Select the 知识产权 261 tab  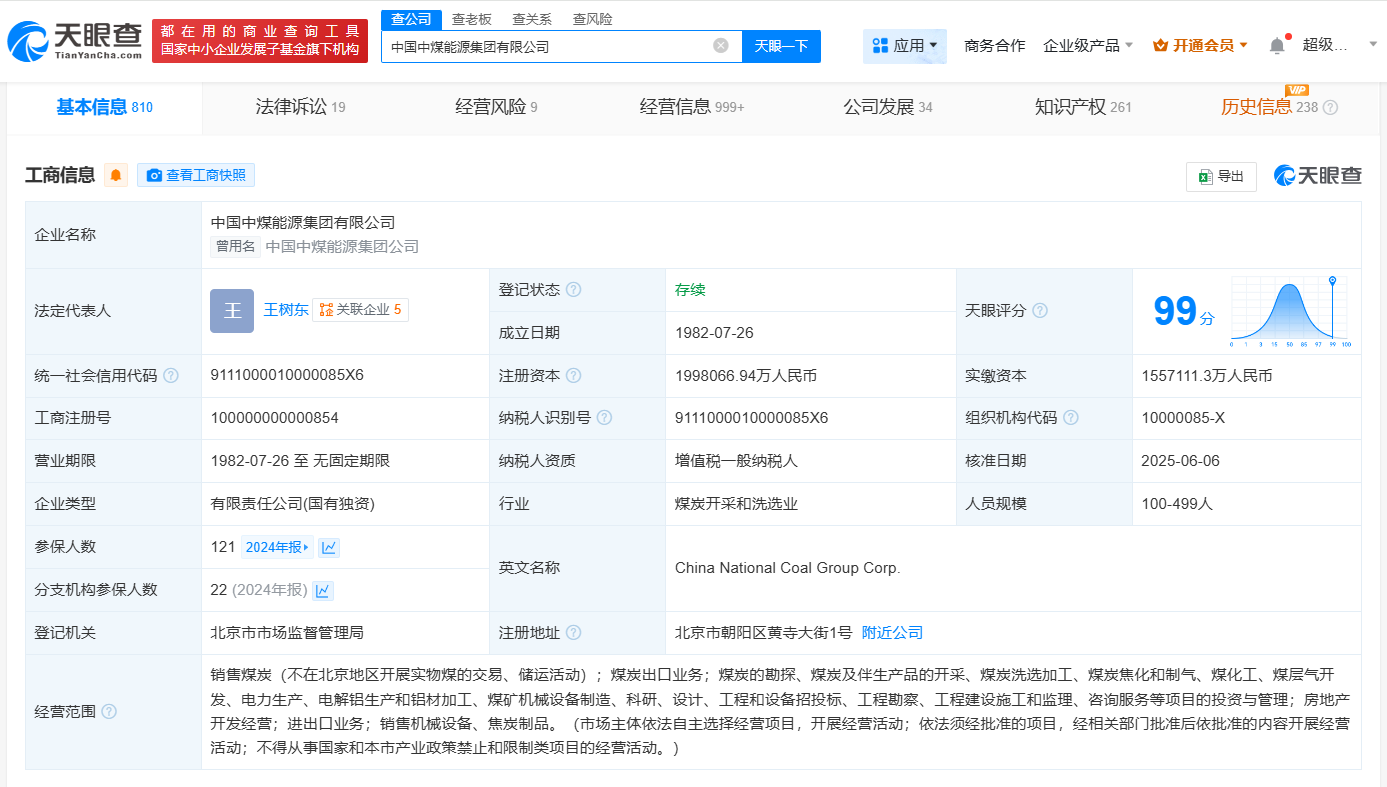tap(1083, 108)
